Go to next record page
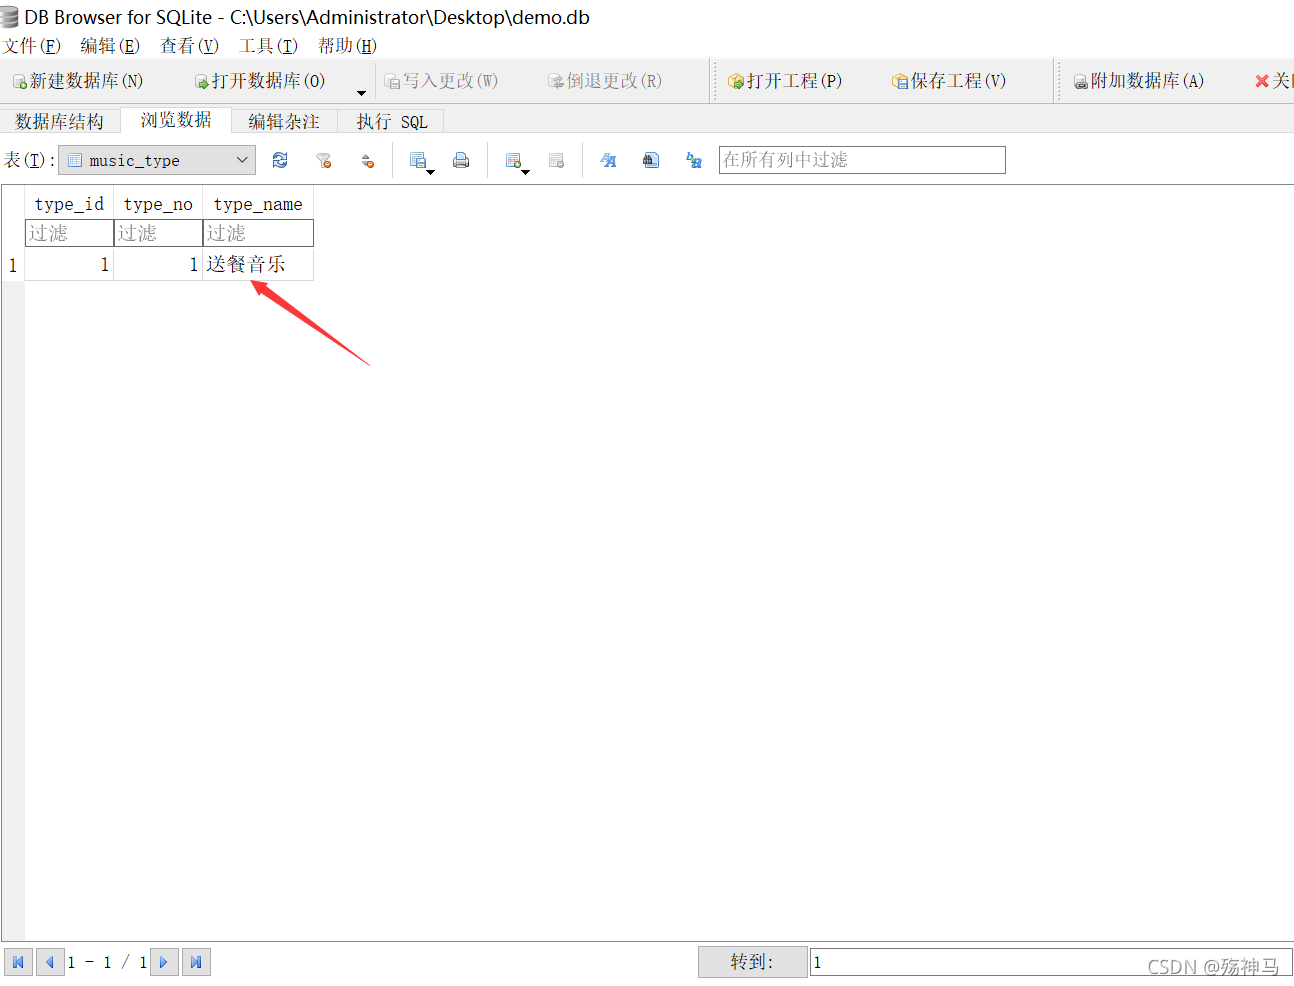The width and height of the screenshot is (1294, 986). (x=164, y=962)
